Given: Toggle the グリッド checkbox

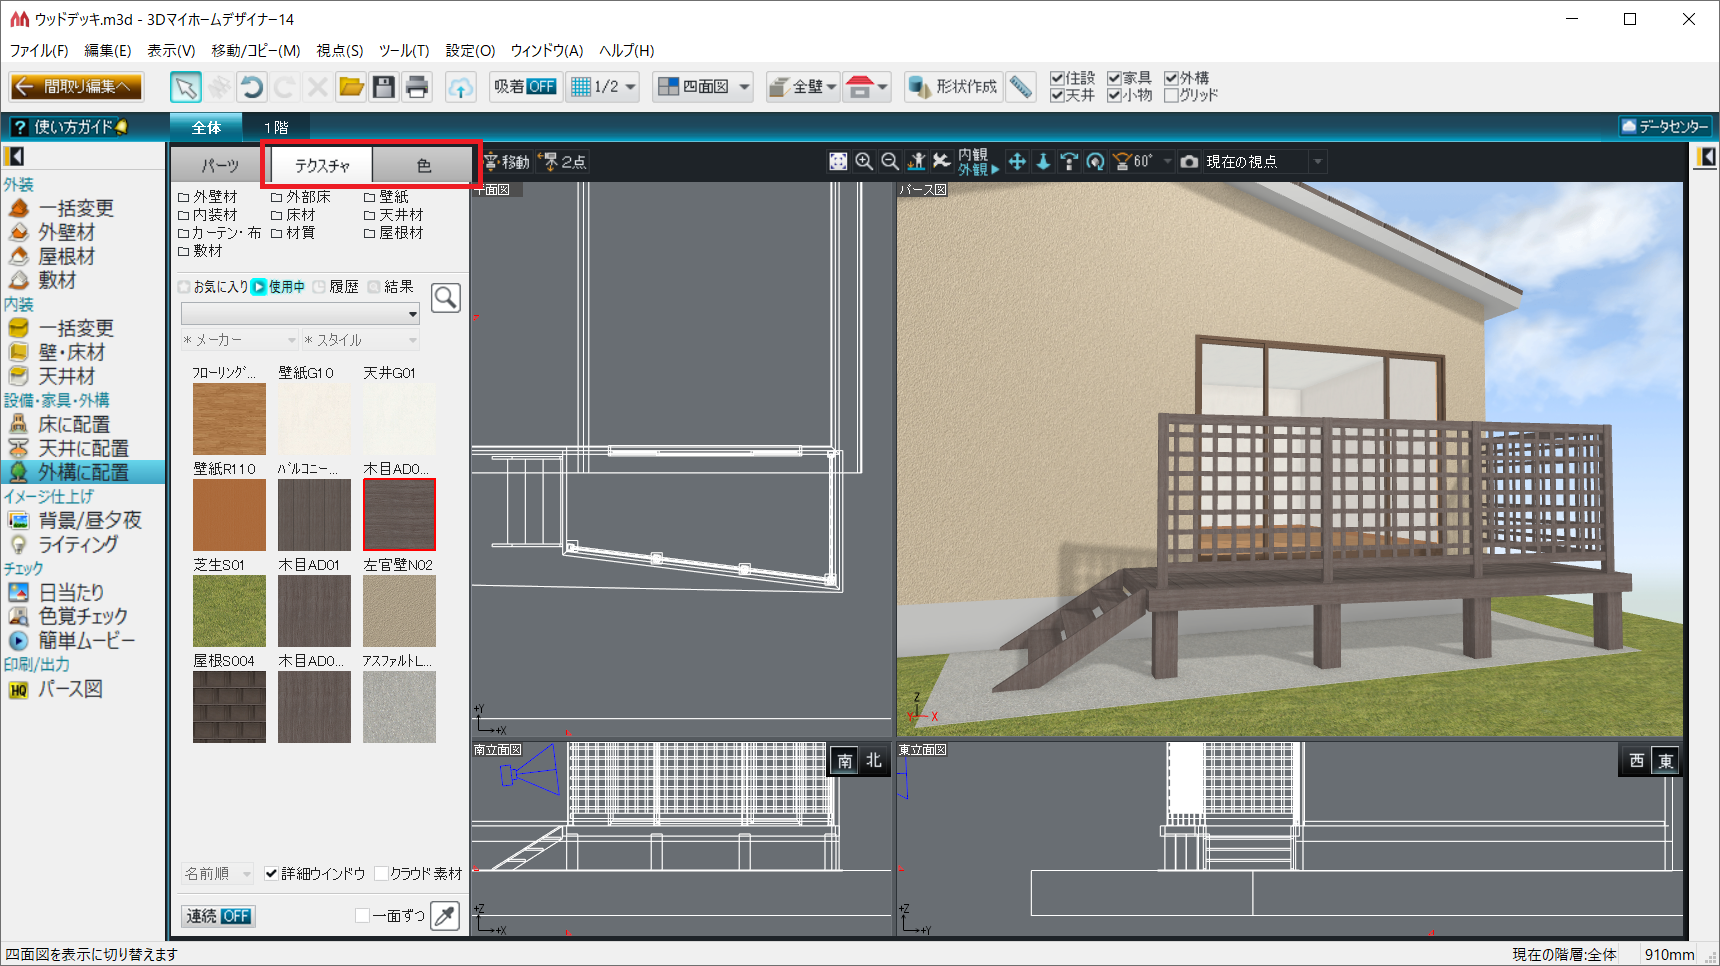Looking at the screenshot, I should click(x=1171, y=96).
